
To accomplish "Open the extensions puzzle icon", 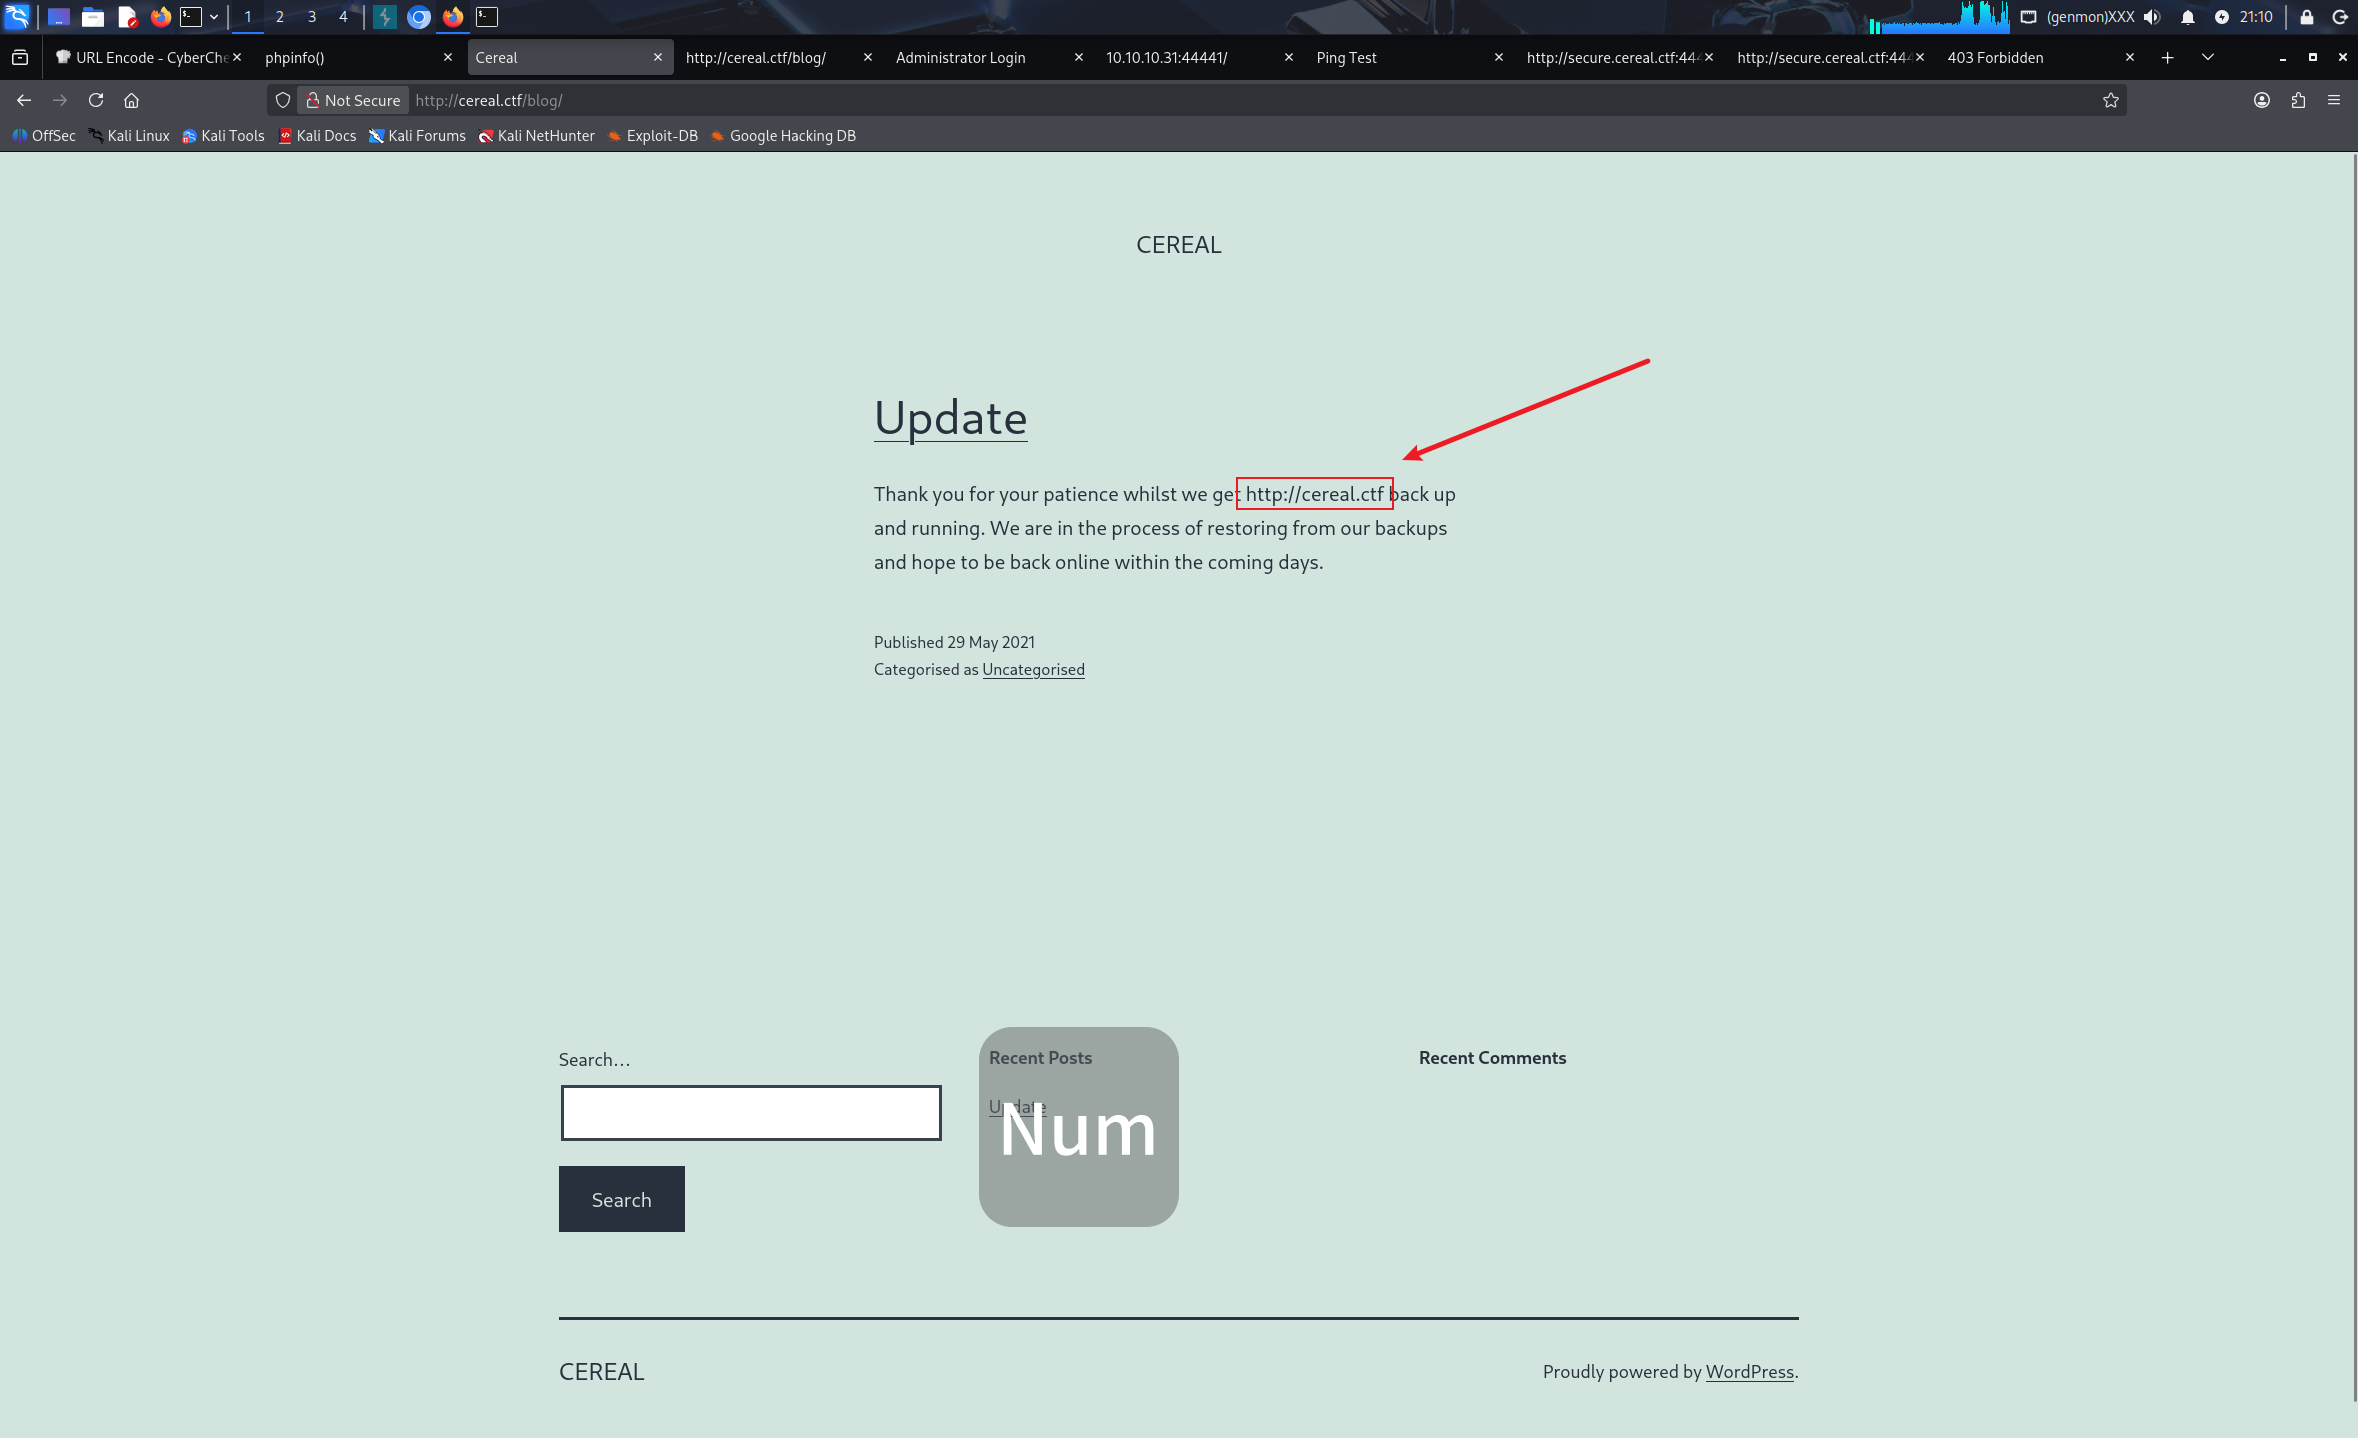I will (x=2298, y=100).
